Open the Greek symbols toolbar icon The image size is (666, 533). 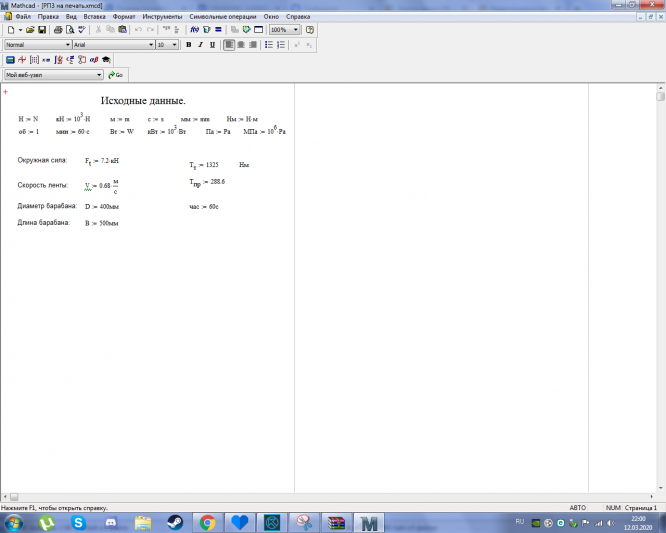pyautogui.click(x=94, y=60)
